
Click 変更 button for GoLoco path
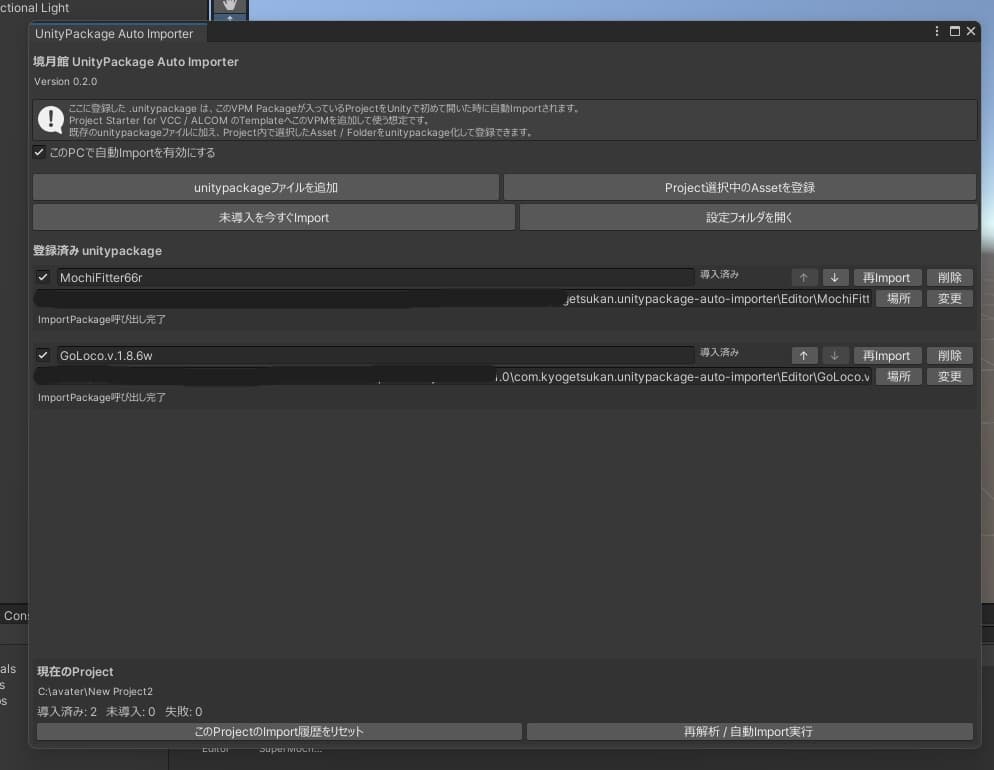click(x=950, y=376)
